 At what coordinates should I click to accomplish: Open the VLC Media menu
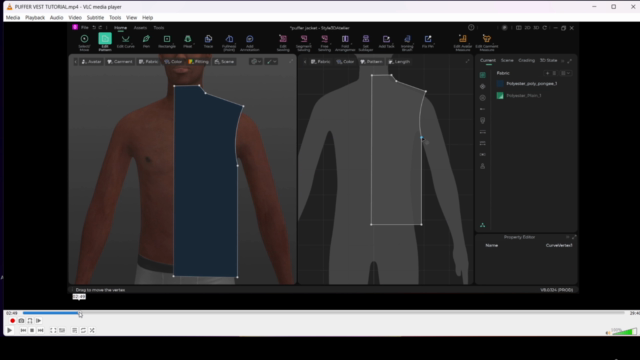coord(13,18)
